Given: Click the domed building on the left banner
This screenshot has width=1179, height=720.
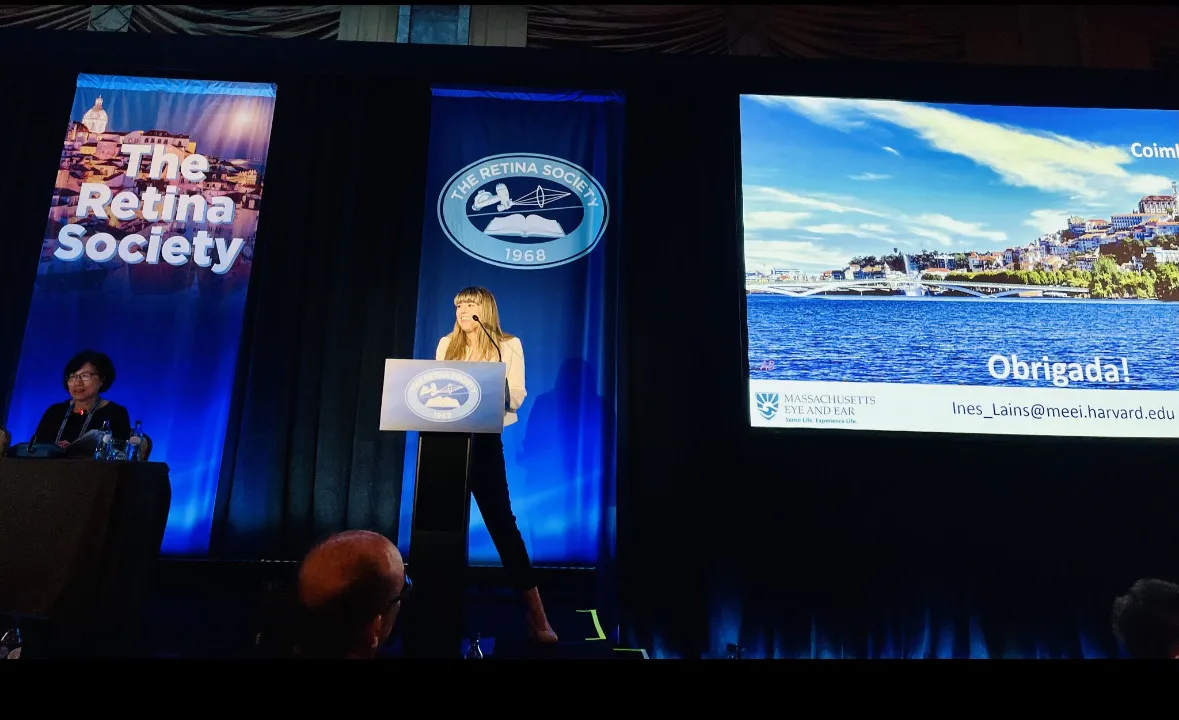Looking at the screenshot, I should [x=95, y=116].
